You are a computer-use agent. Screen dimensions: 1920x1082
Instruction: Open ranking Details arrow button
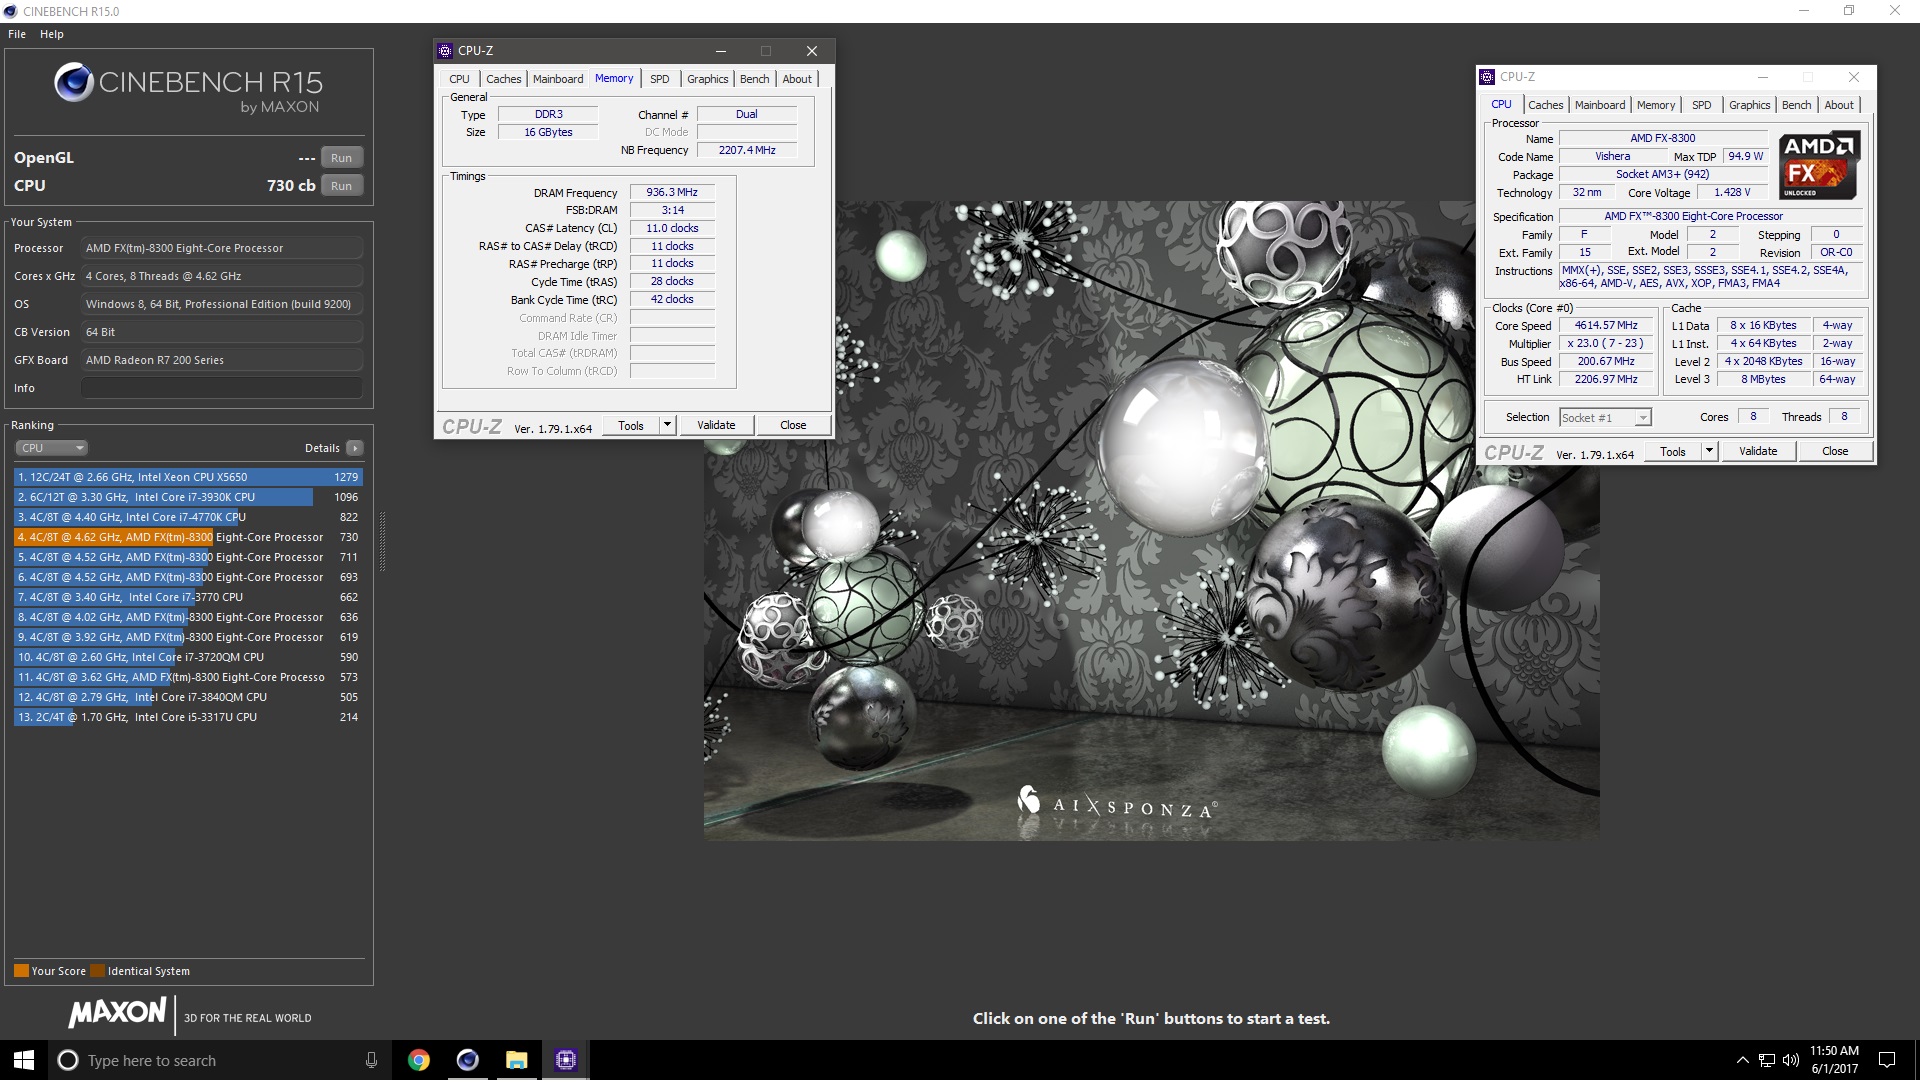click(355, 448)
